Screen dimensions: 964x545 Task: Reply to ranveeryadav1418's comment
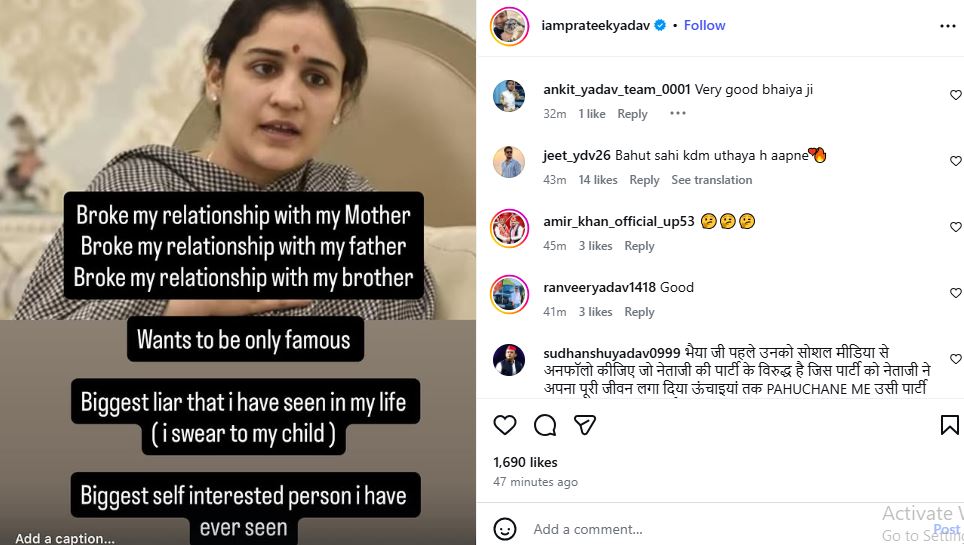click(x=639, y=312)
